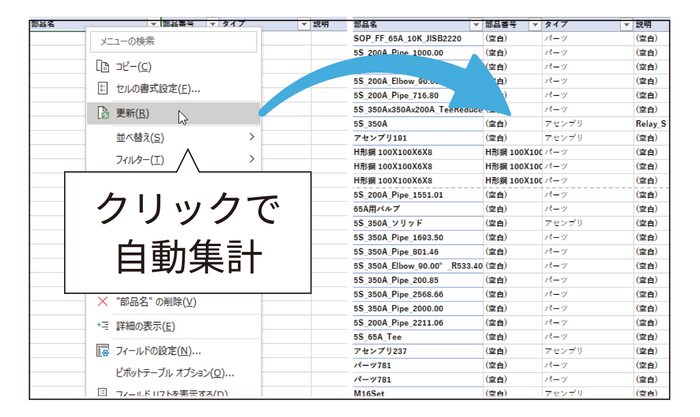Open 部品名 filter dropdown in left table
Viewport: 700px width, 417px height.
[x=152, y=23]
